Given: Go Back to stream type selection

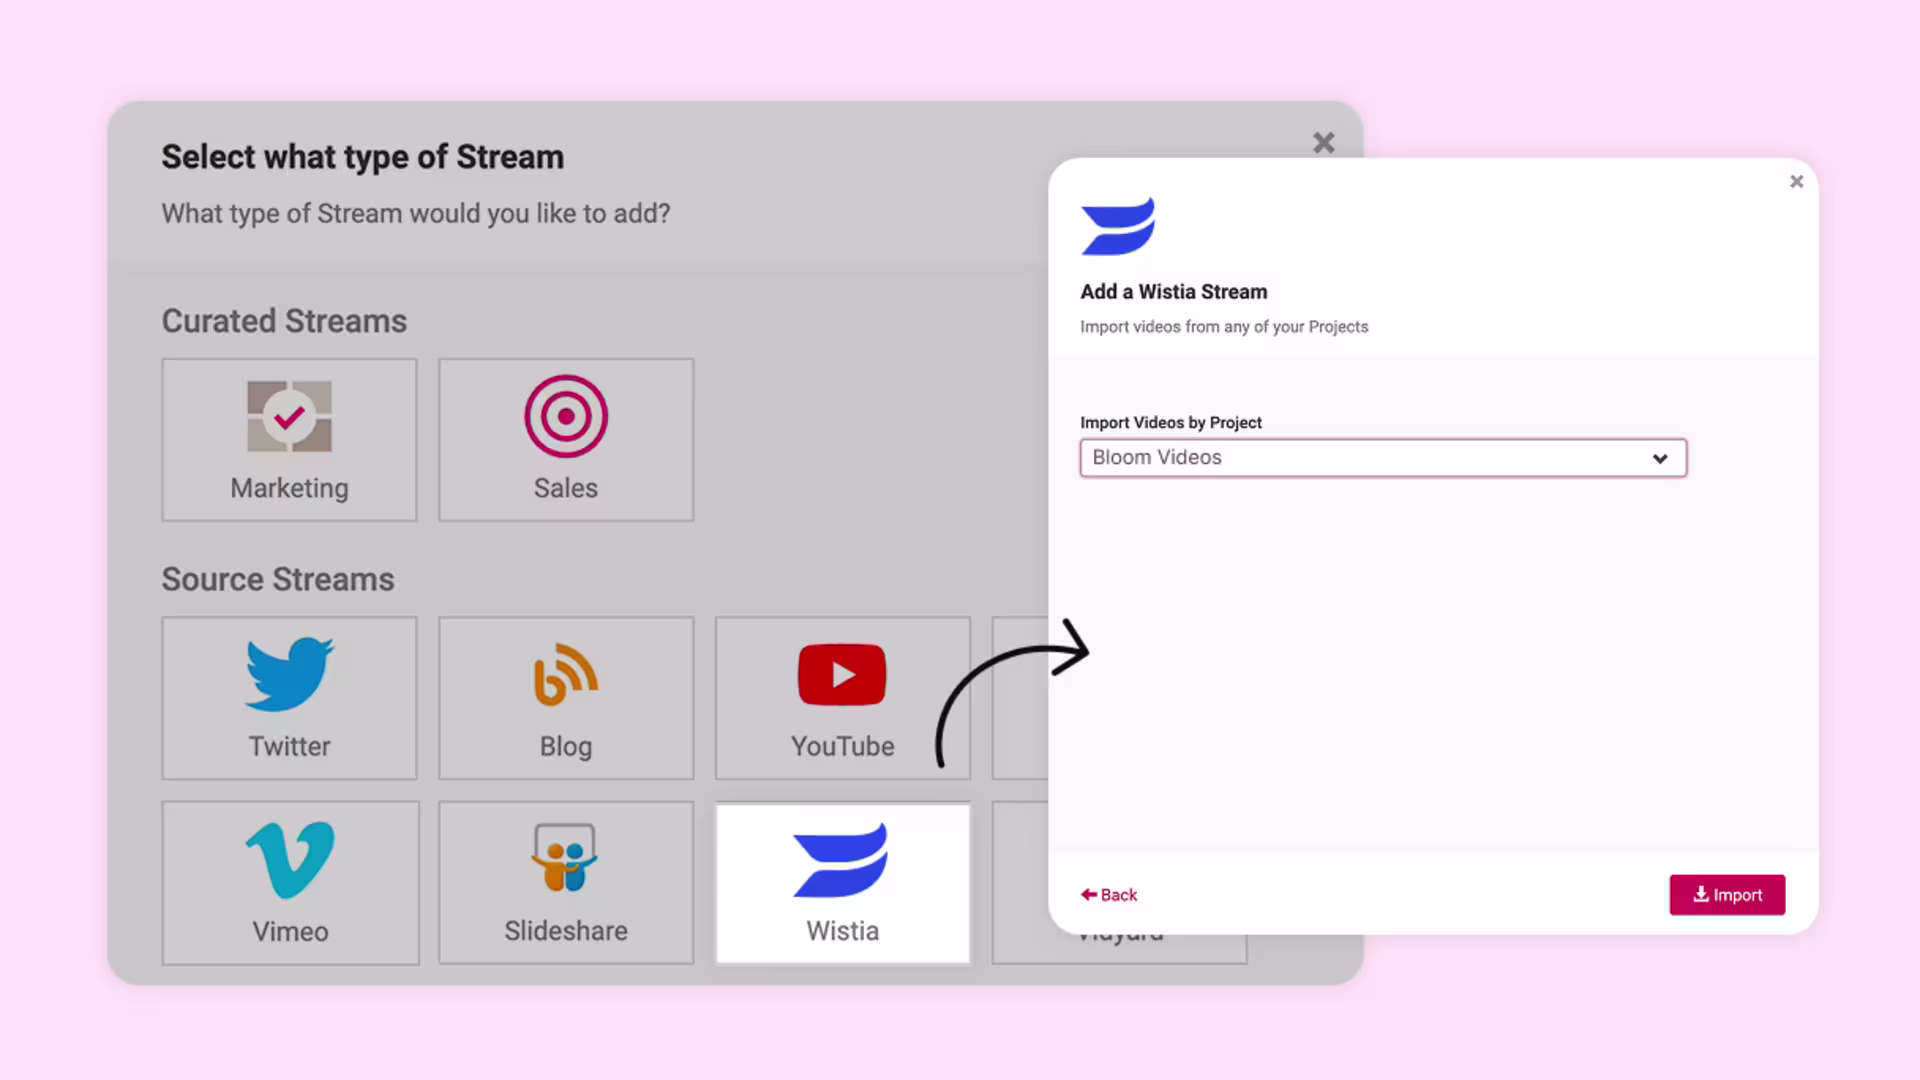Looking at the screenshot, I should (1109, 895).
